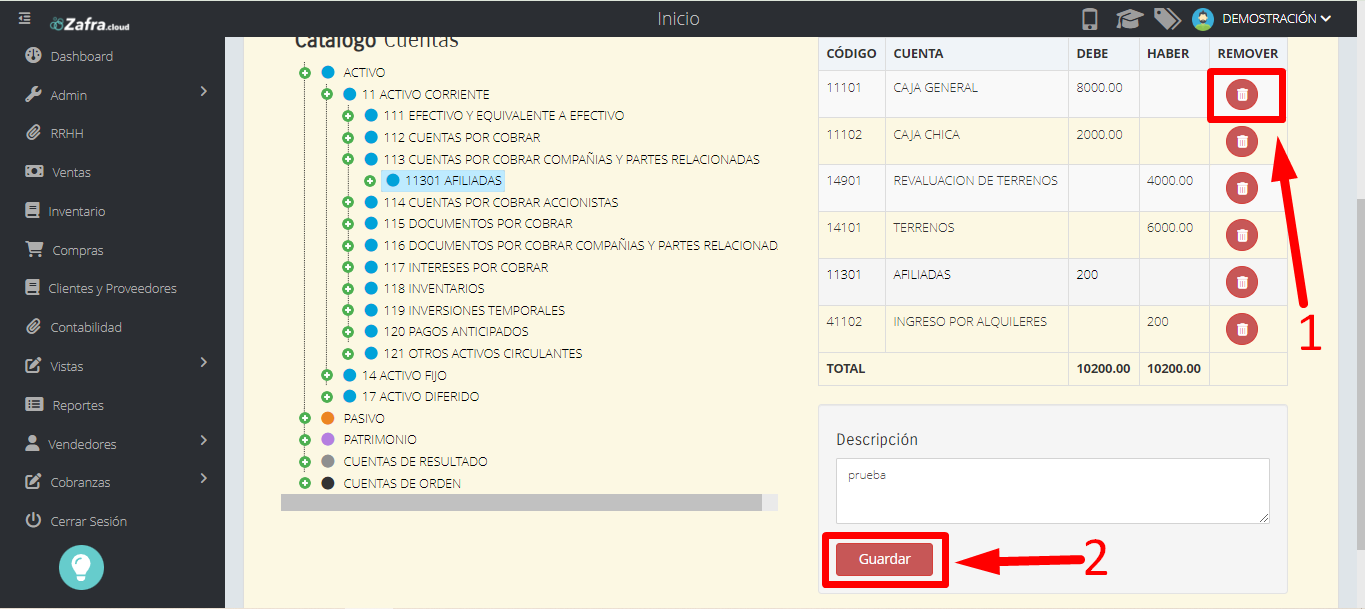Viewport: 1365px width, 609px height.
Task: Open the Inventario sidebar item
Action: [77, 211]
